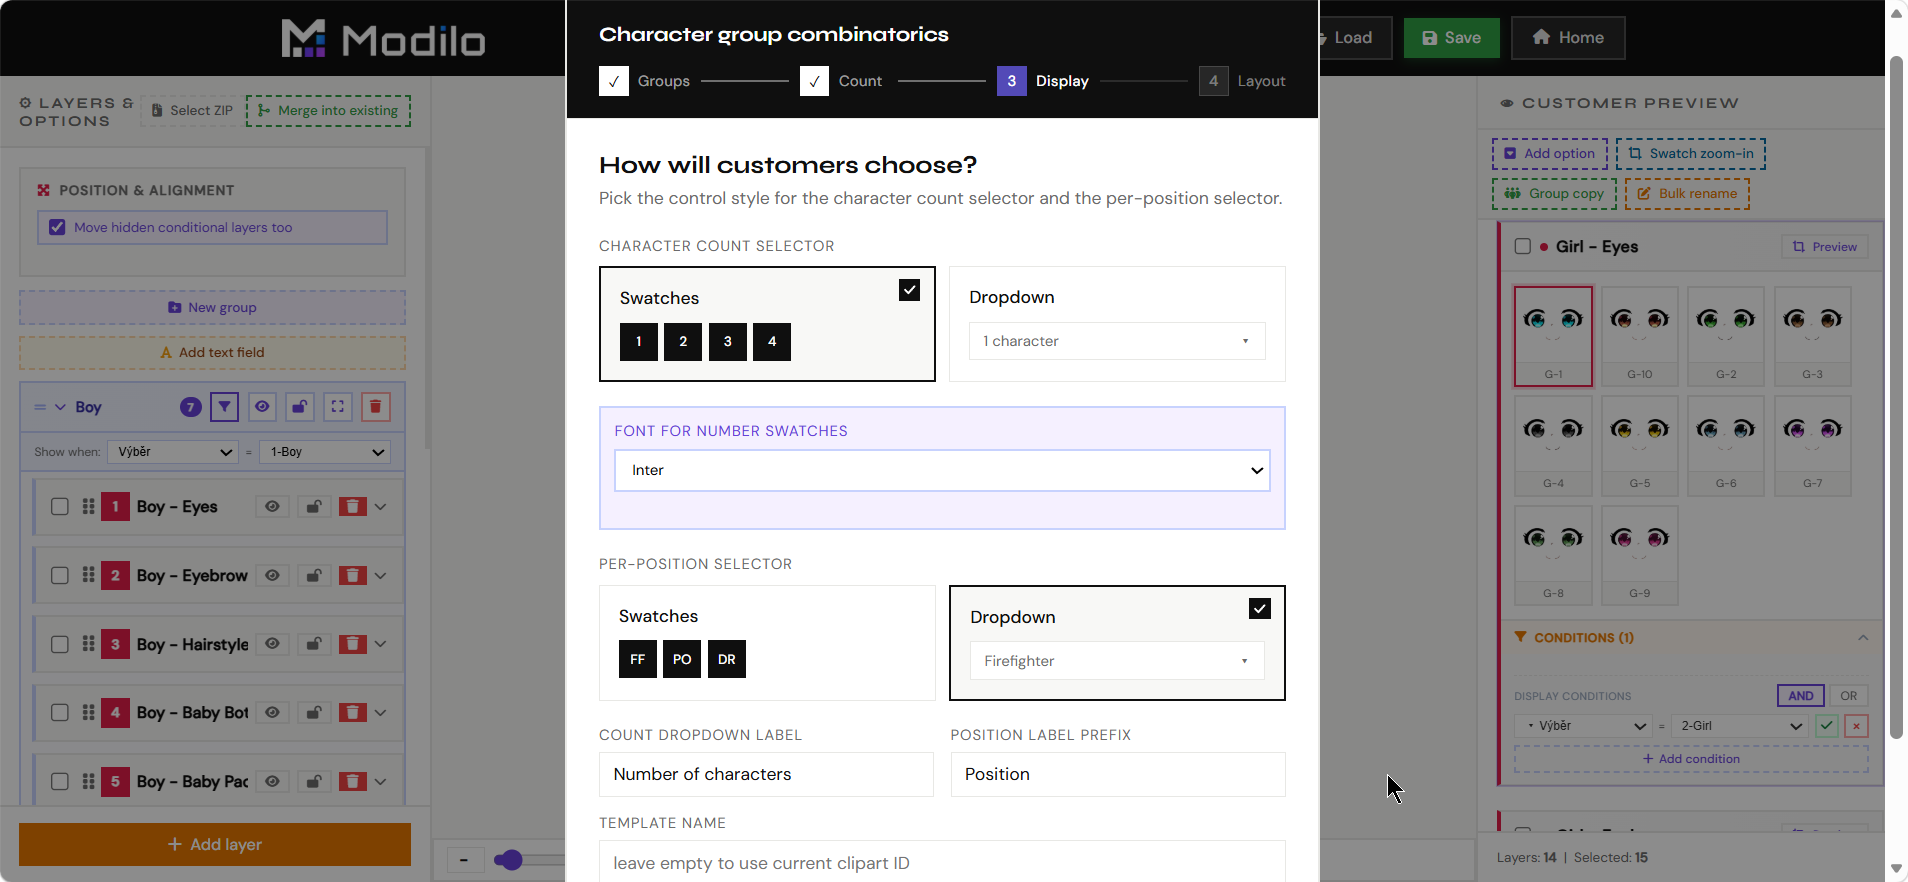Select Swatches for character count selector
The image size is (1908, 882).
767,324
